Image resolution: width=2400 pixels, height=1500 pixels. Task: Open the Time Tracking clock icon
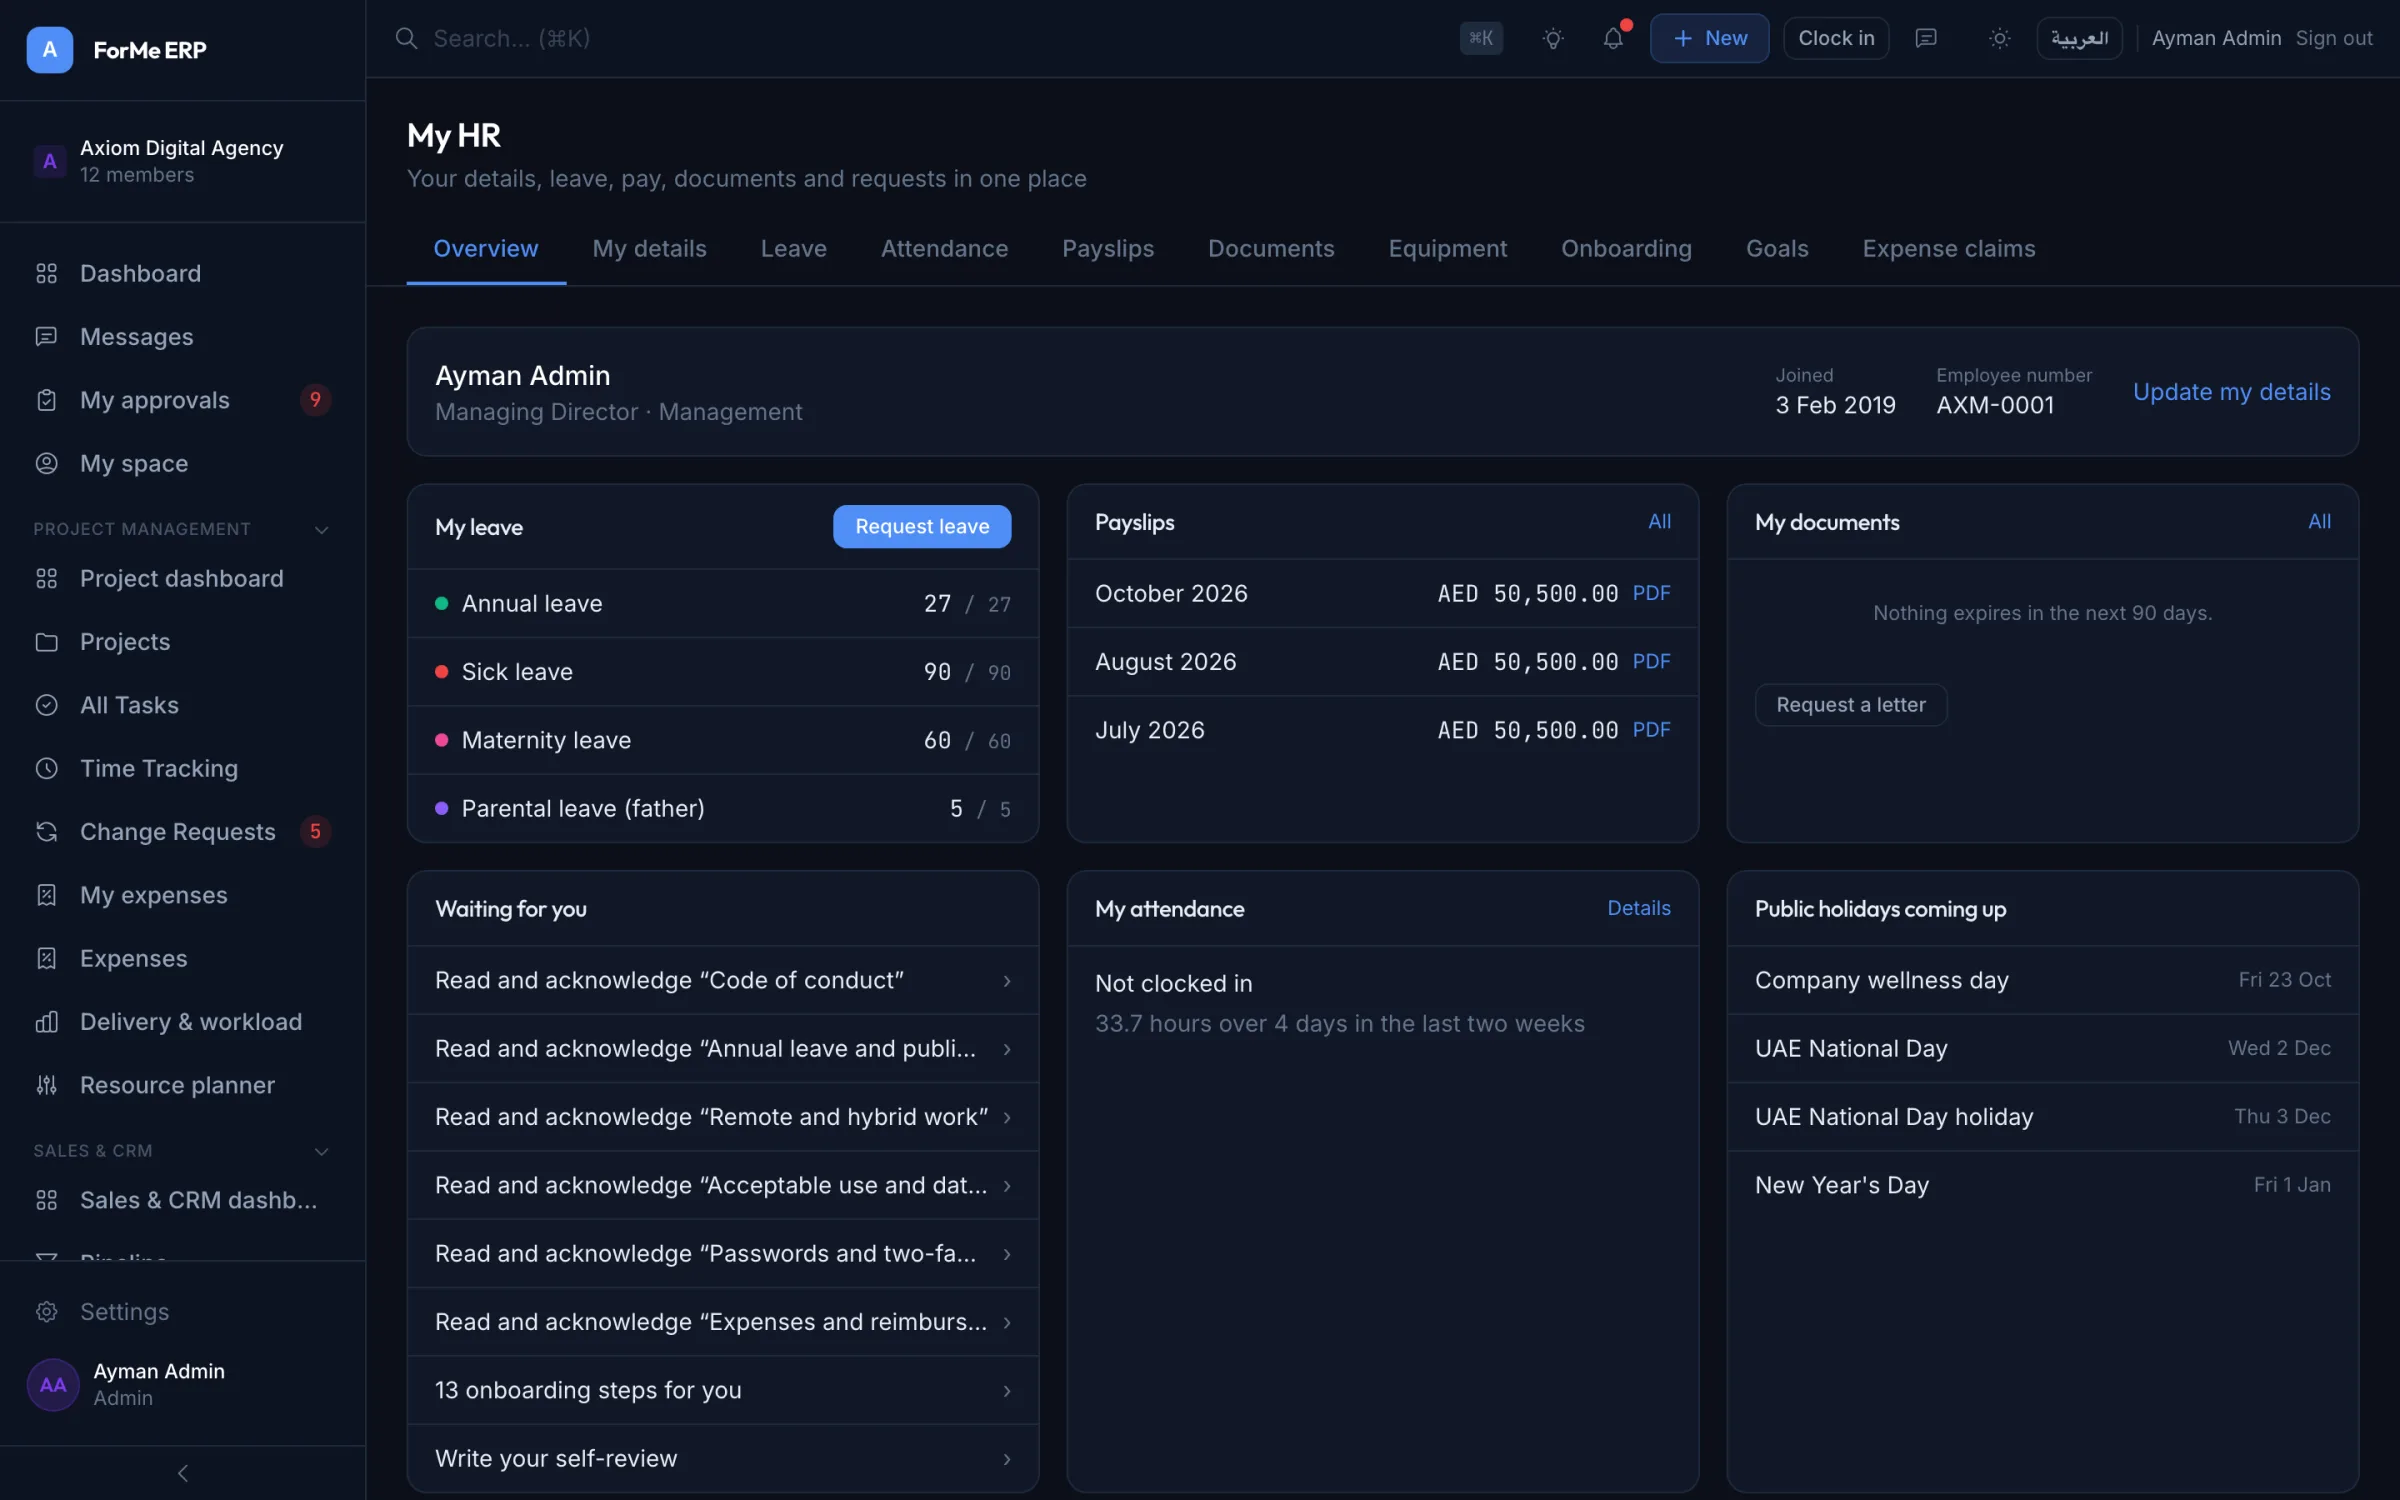46,768
